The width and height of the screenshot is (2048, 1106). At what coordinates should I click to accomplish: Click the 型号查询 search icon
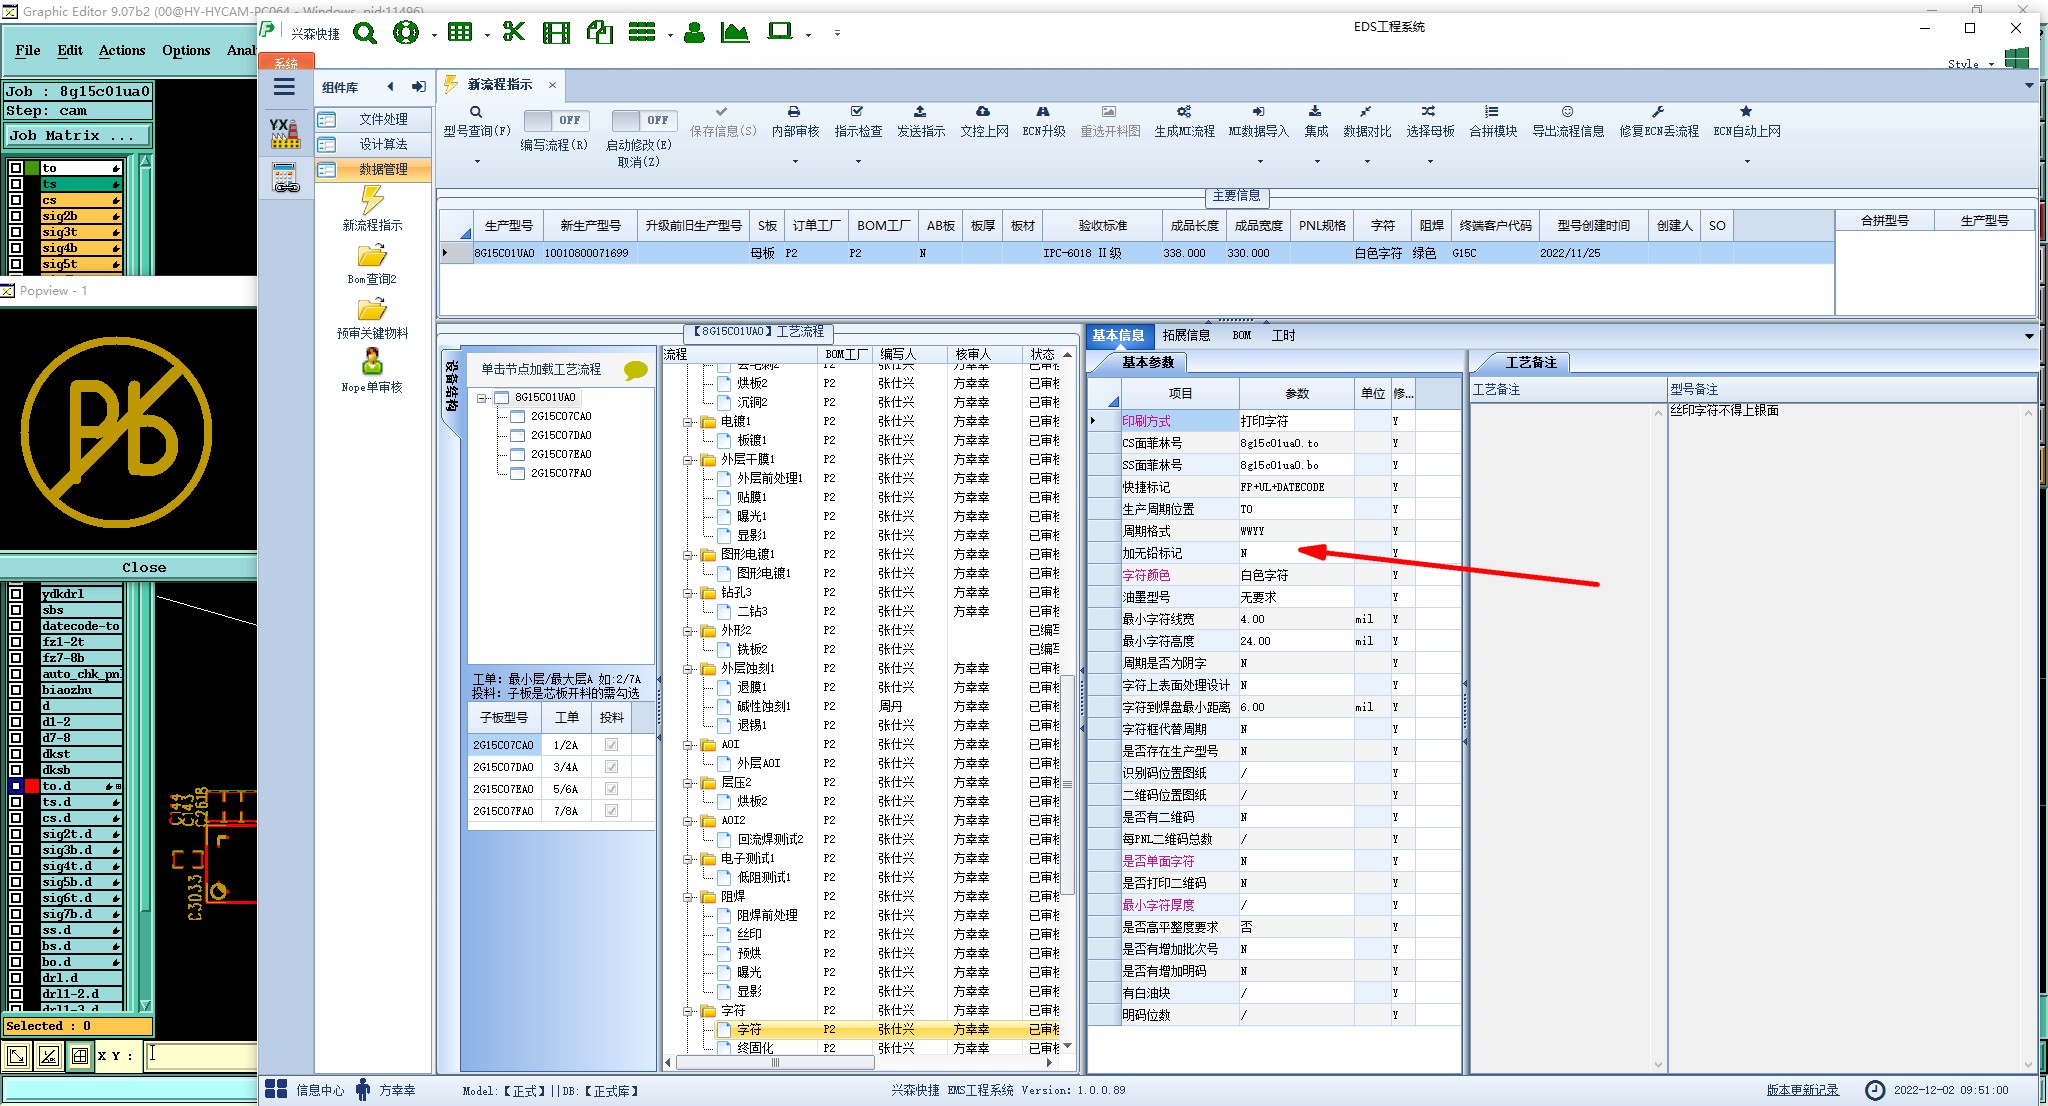click(476, 112)
